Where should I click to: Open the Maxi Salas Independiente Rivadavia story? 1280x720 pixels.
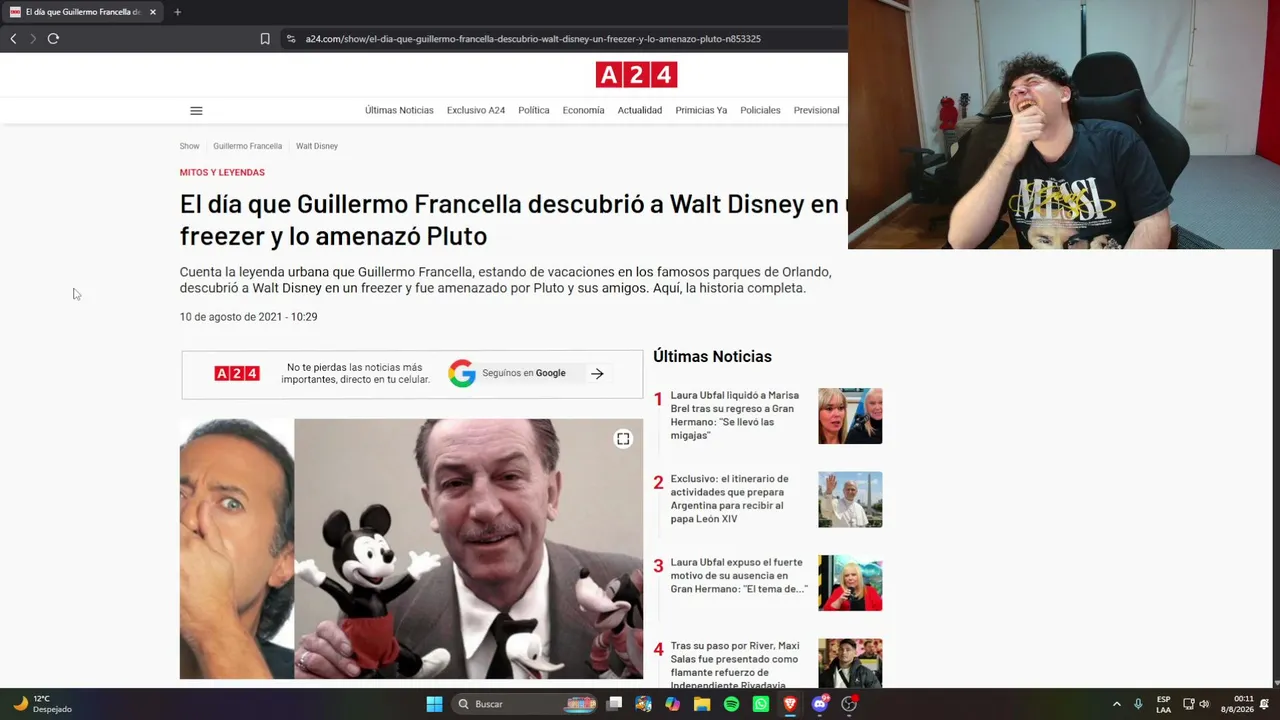click(735, 666)
